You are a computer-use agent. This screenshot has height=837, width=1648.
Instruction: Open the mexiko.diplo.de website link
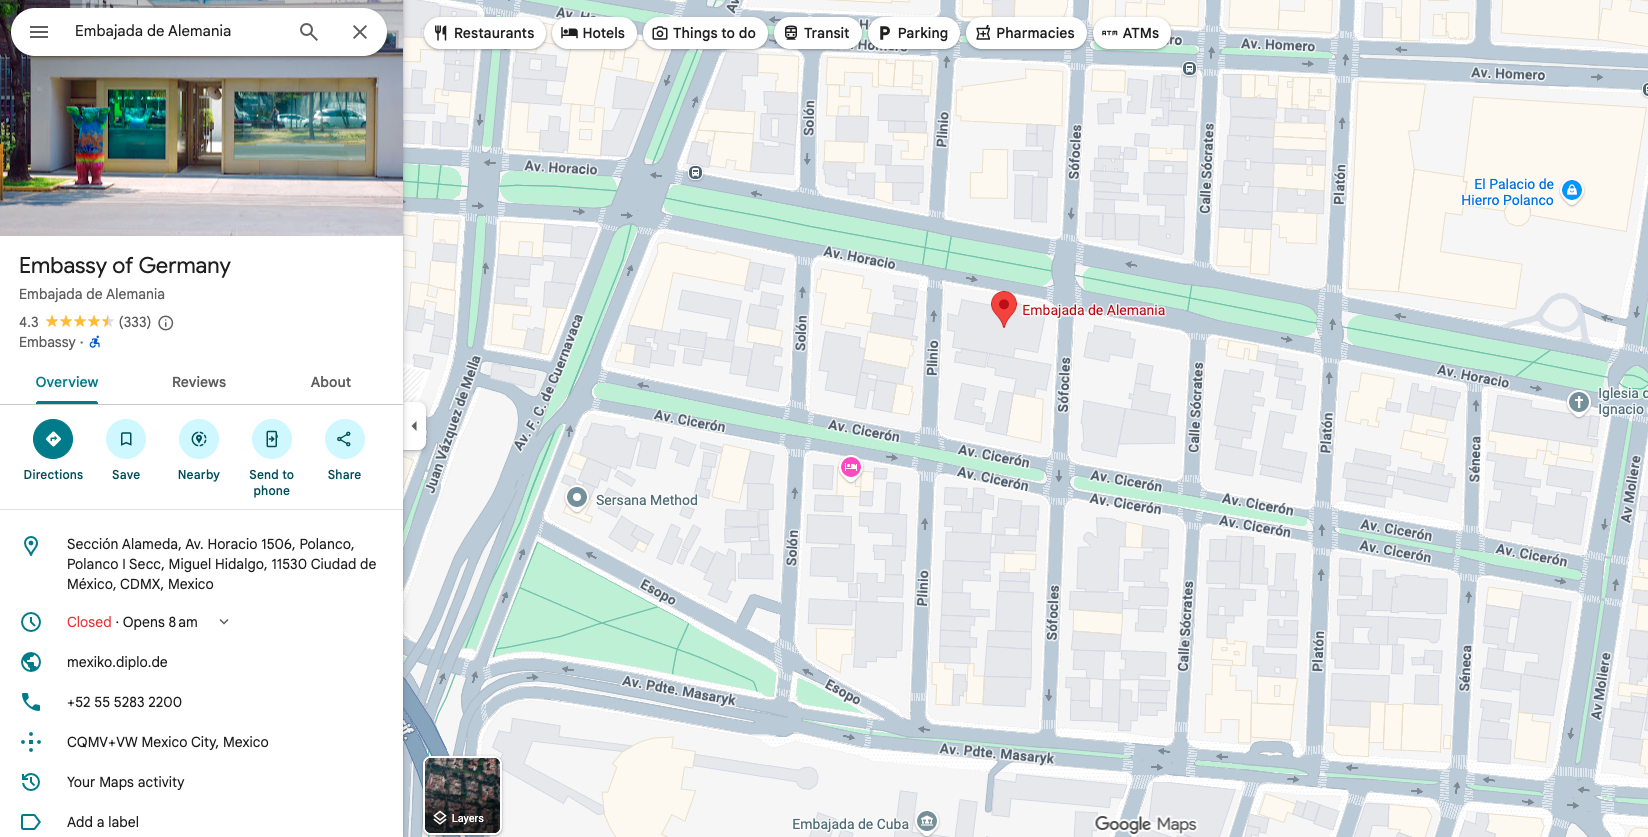(117, 662)
